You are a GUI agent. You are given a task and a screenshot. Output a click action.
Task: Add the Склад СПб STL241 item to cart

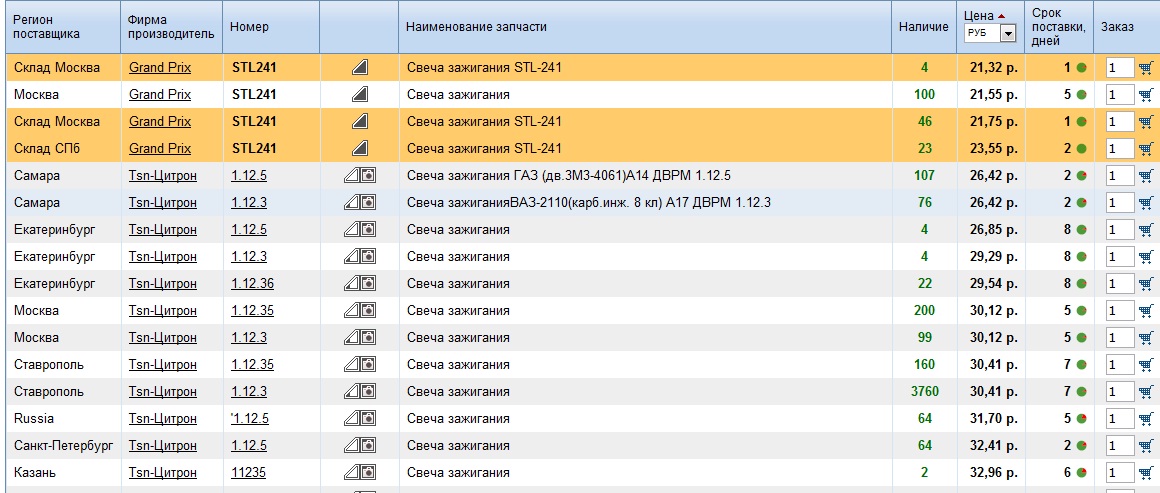click(1146, 149)
